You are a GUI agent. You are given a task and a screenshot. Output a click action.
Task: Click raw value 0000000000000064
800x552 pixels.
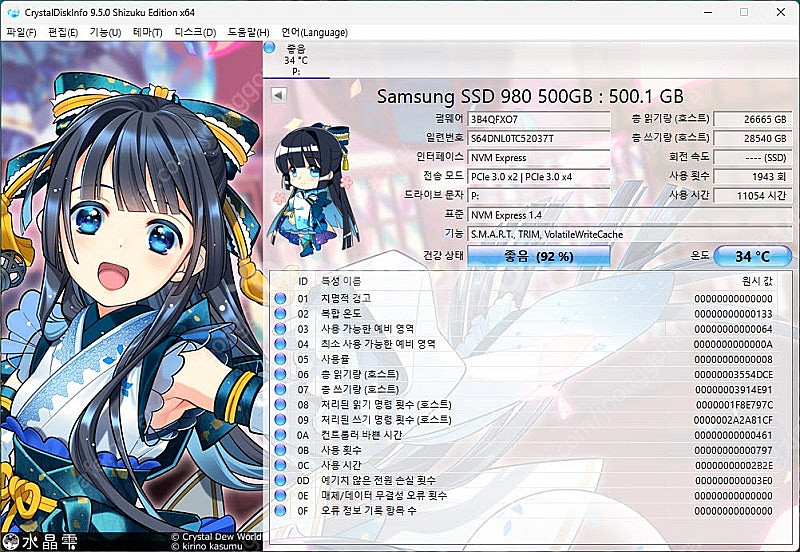(x=733, y=329)
